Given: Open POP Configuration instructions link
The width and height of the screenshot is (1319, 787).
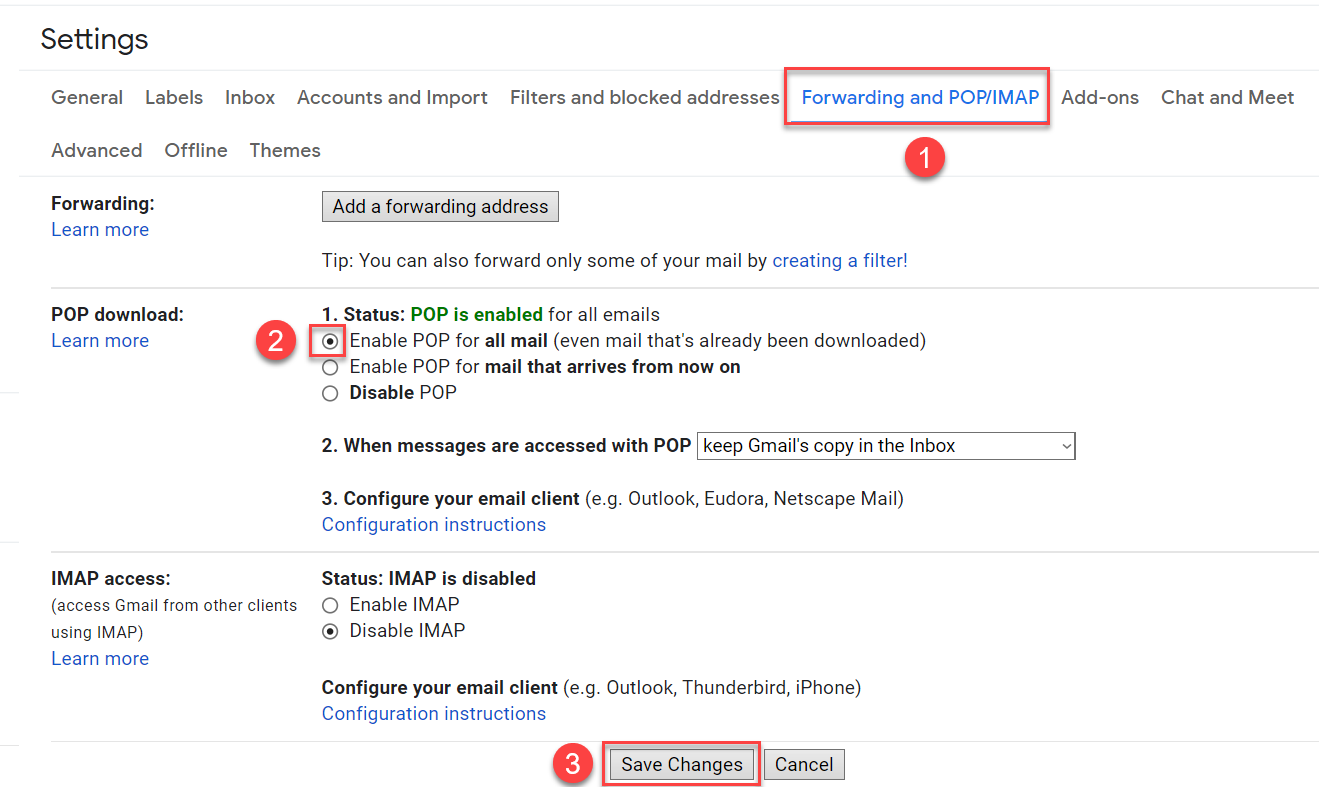Looking at the screenshot, I should 434,525.
